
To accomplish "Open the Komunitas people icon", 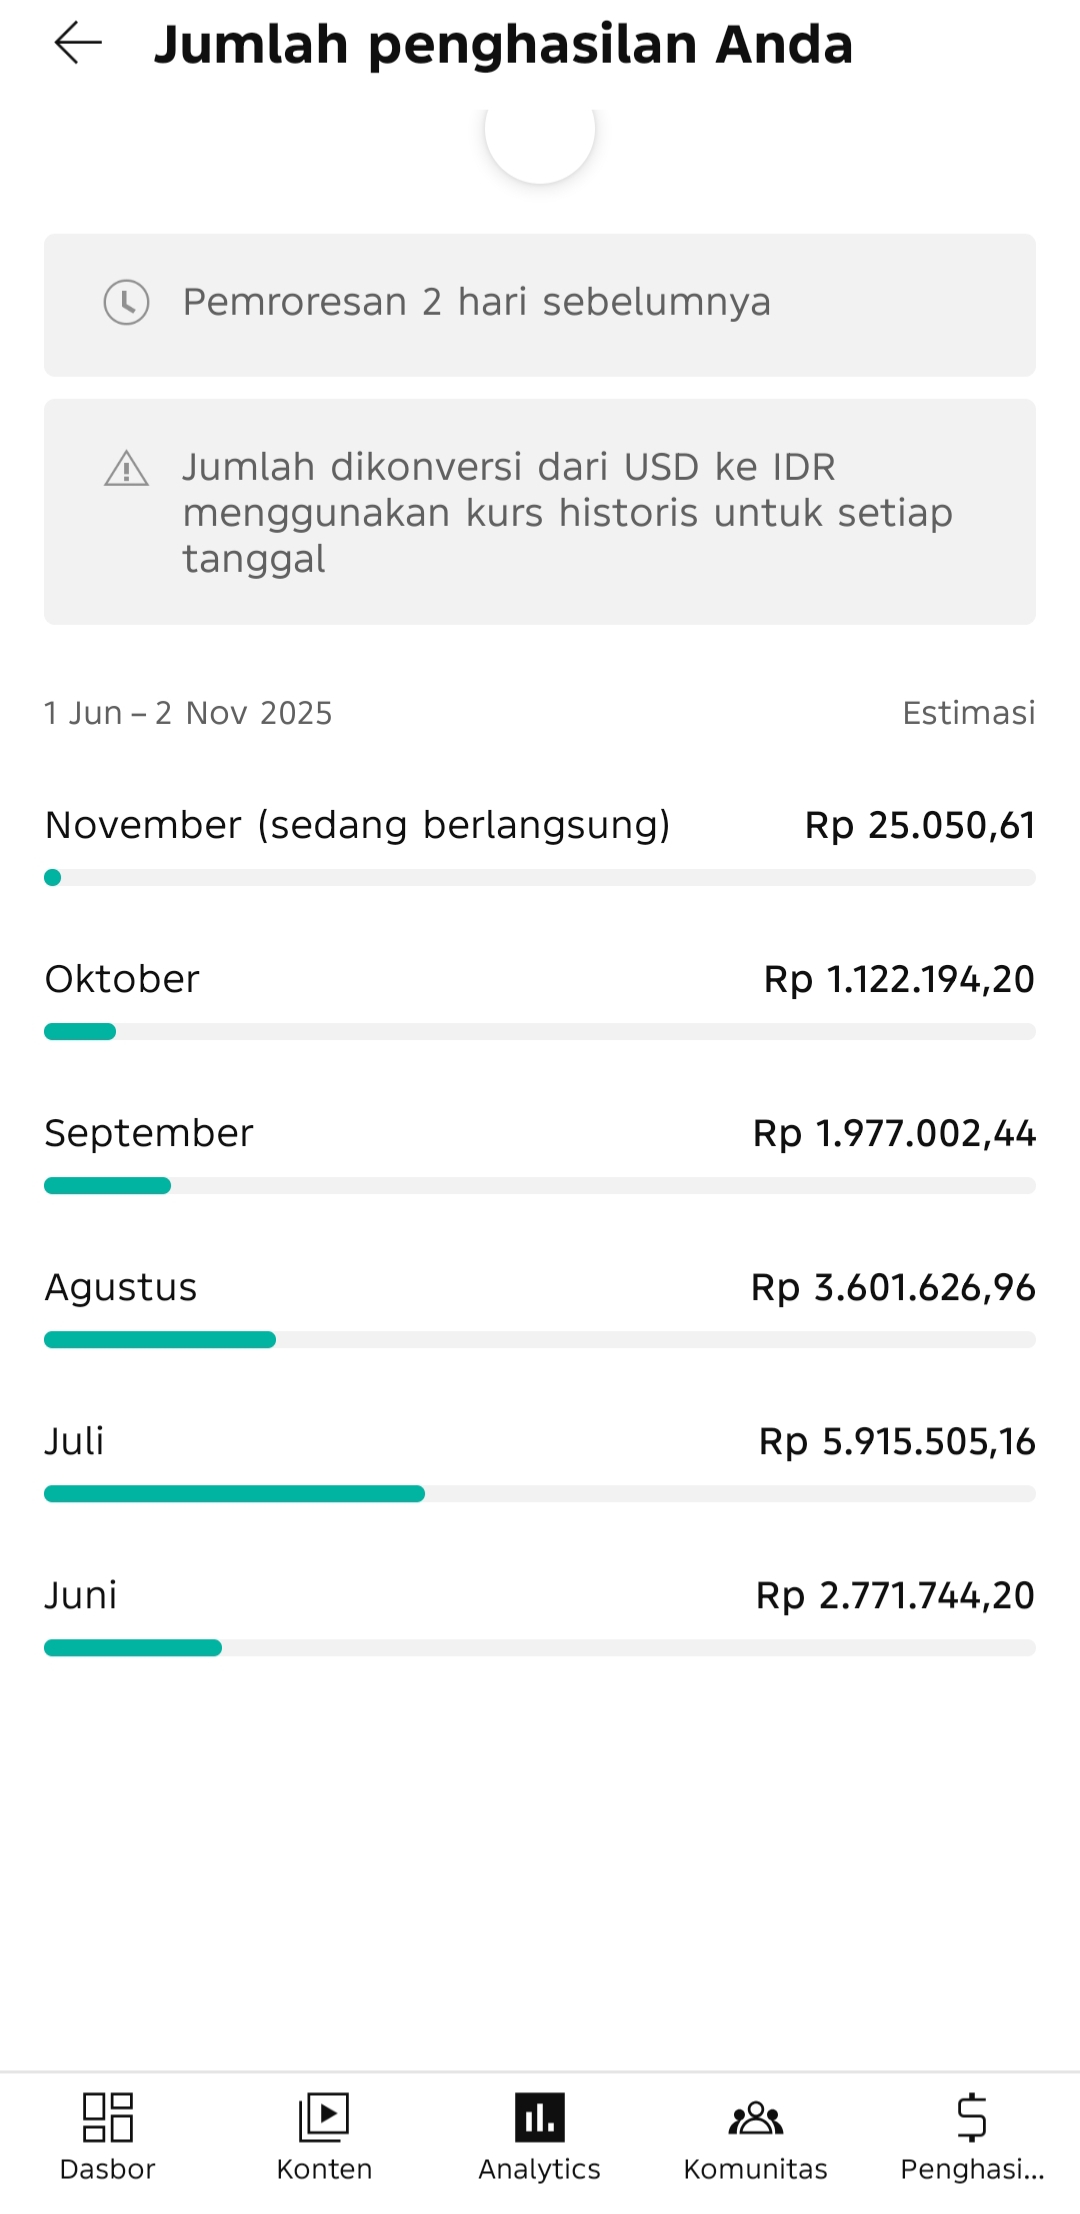I will click(756, 2116).
